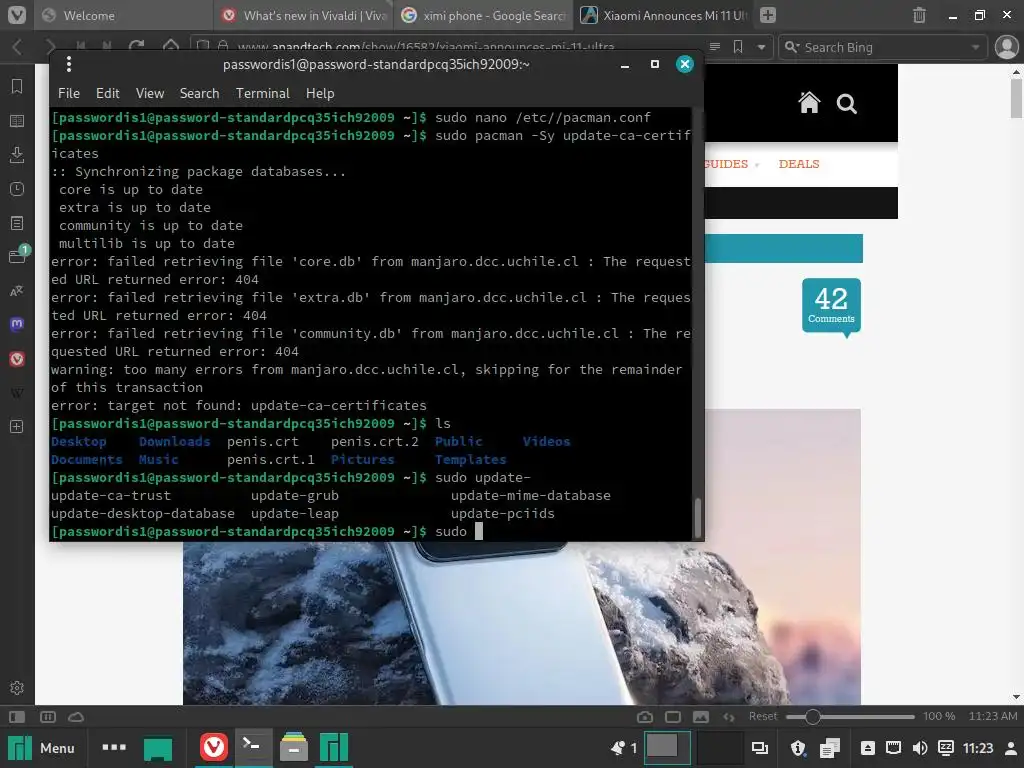Screen dimensions: 1024x768
Task: Open the 42 Comments bubble
Action: (831, 306)
